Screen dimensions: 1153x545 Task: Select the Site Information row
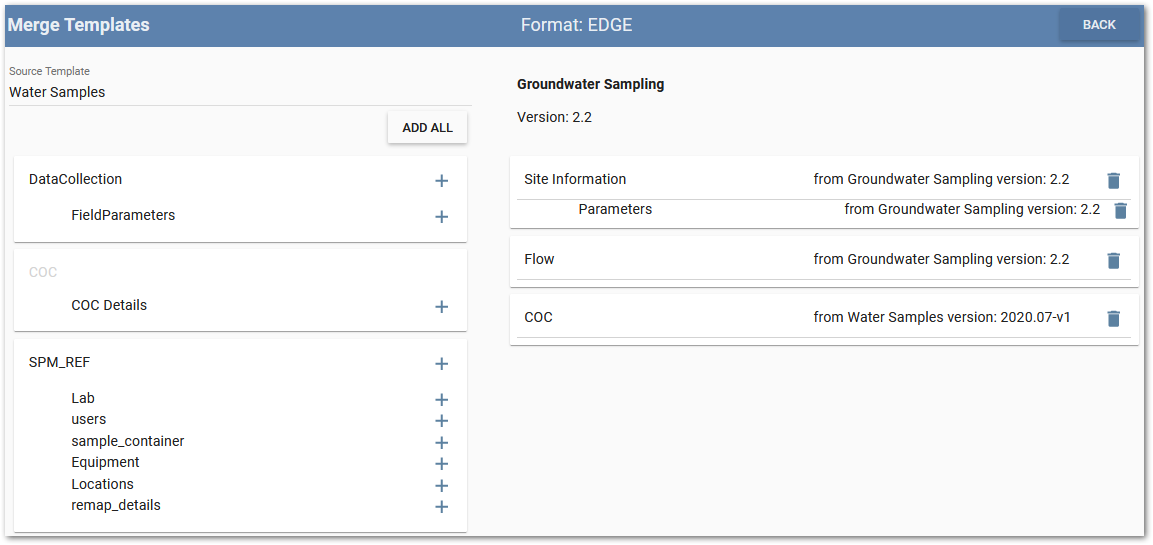(575, 179)
